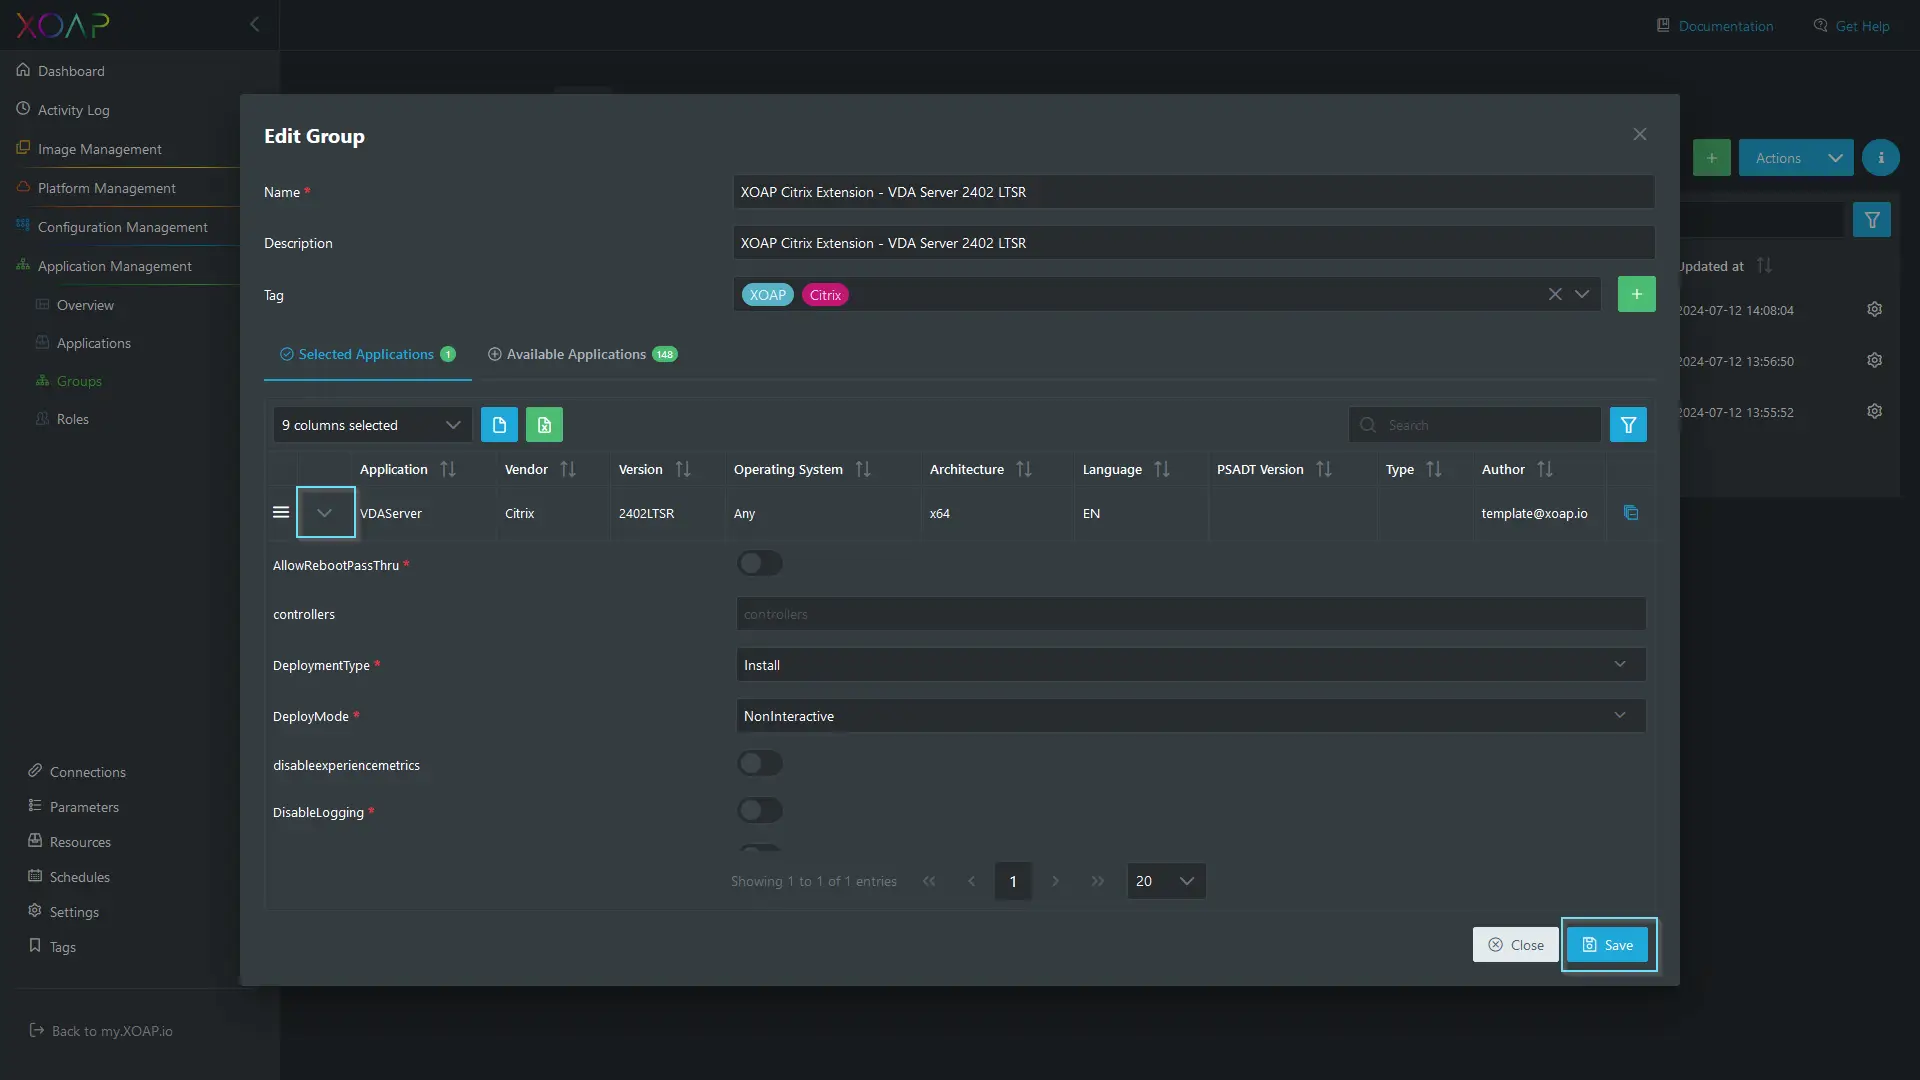1920x1080 pixels.
Task: Toggle DisableLogging switch
Action: 760,810
